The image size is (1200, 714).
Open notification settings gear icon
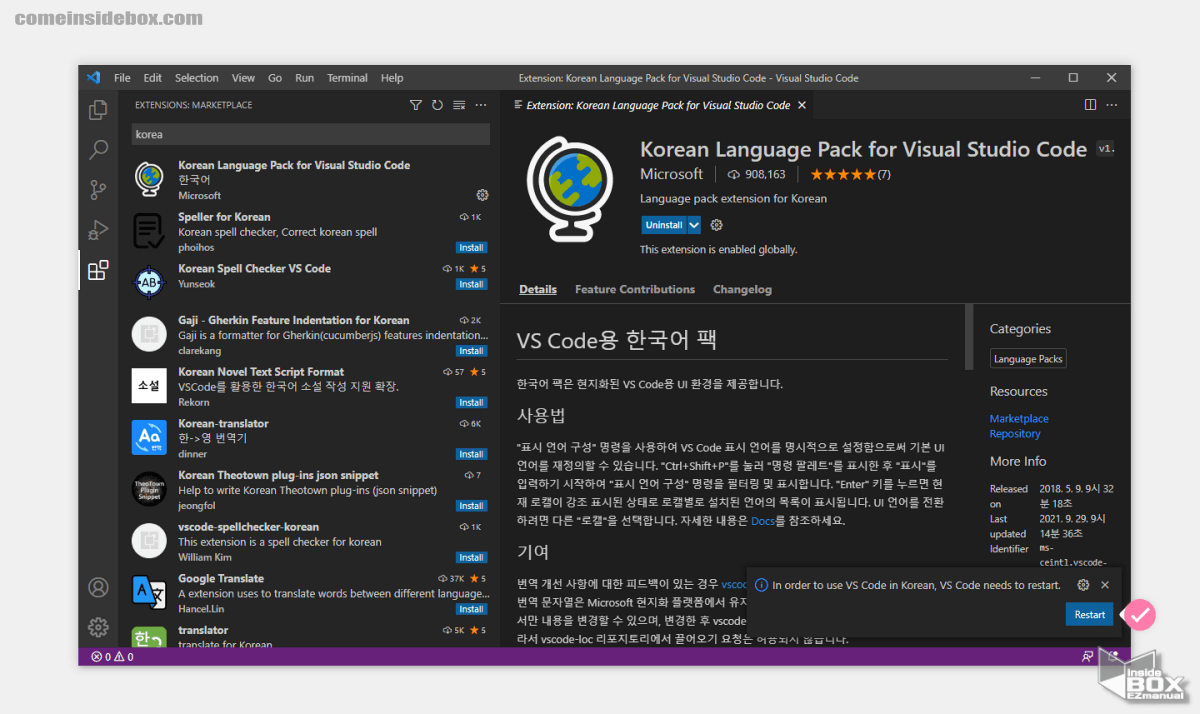pyautogui.click(x=1083, y=585)
